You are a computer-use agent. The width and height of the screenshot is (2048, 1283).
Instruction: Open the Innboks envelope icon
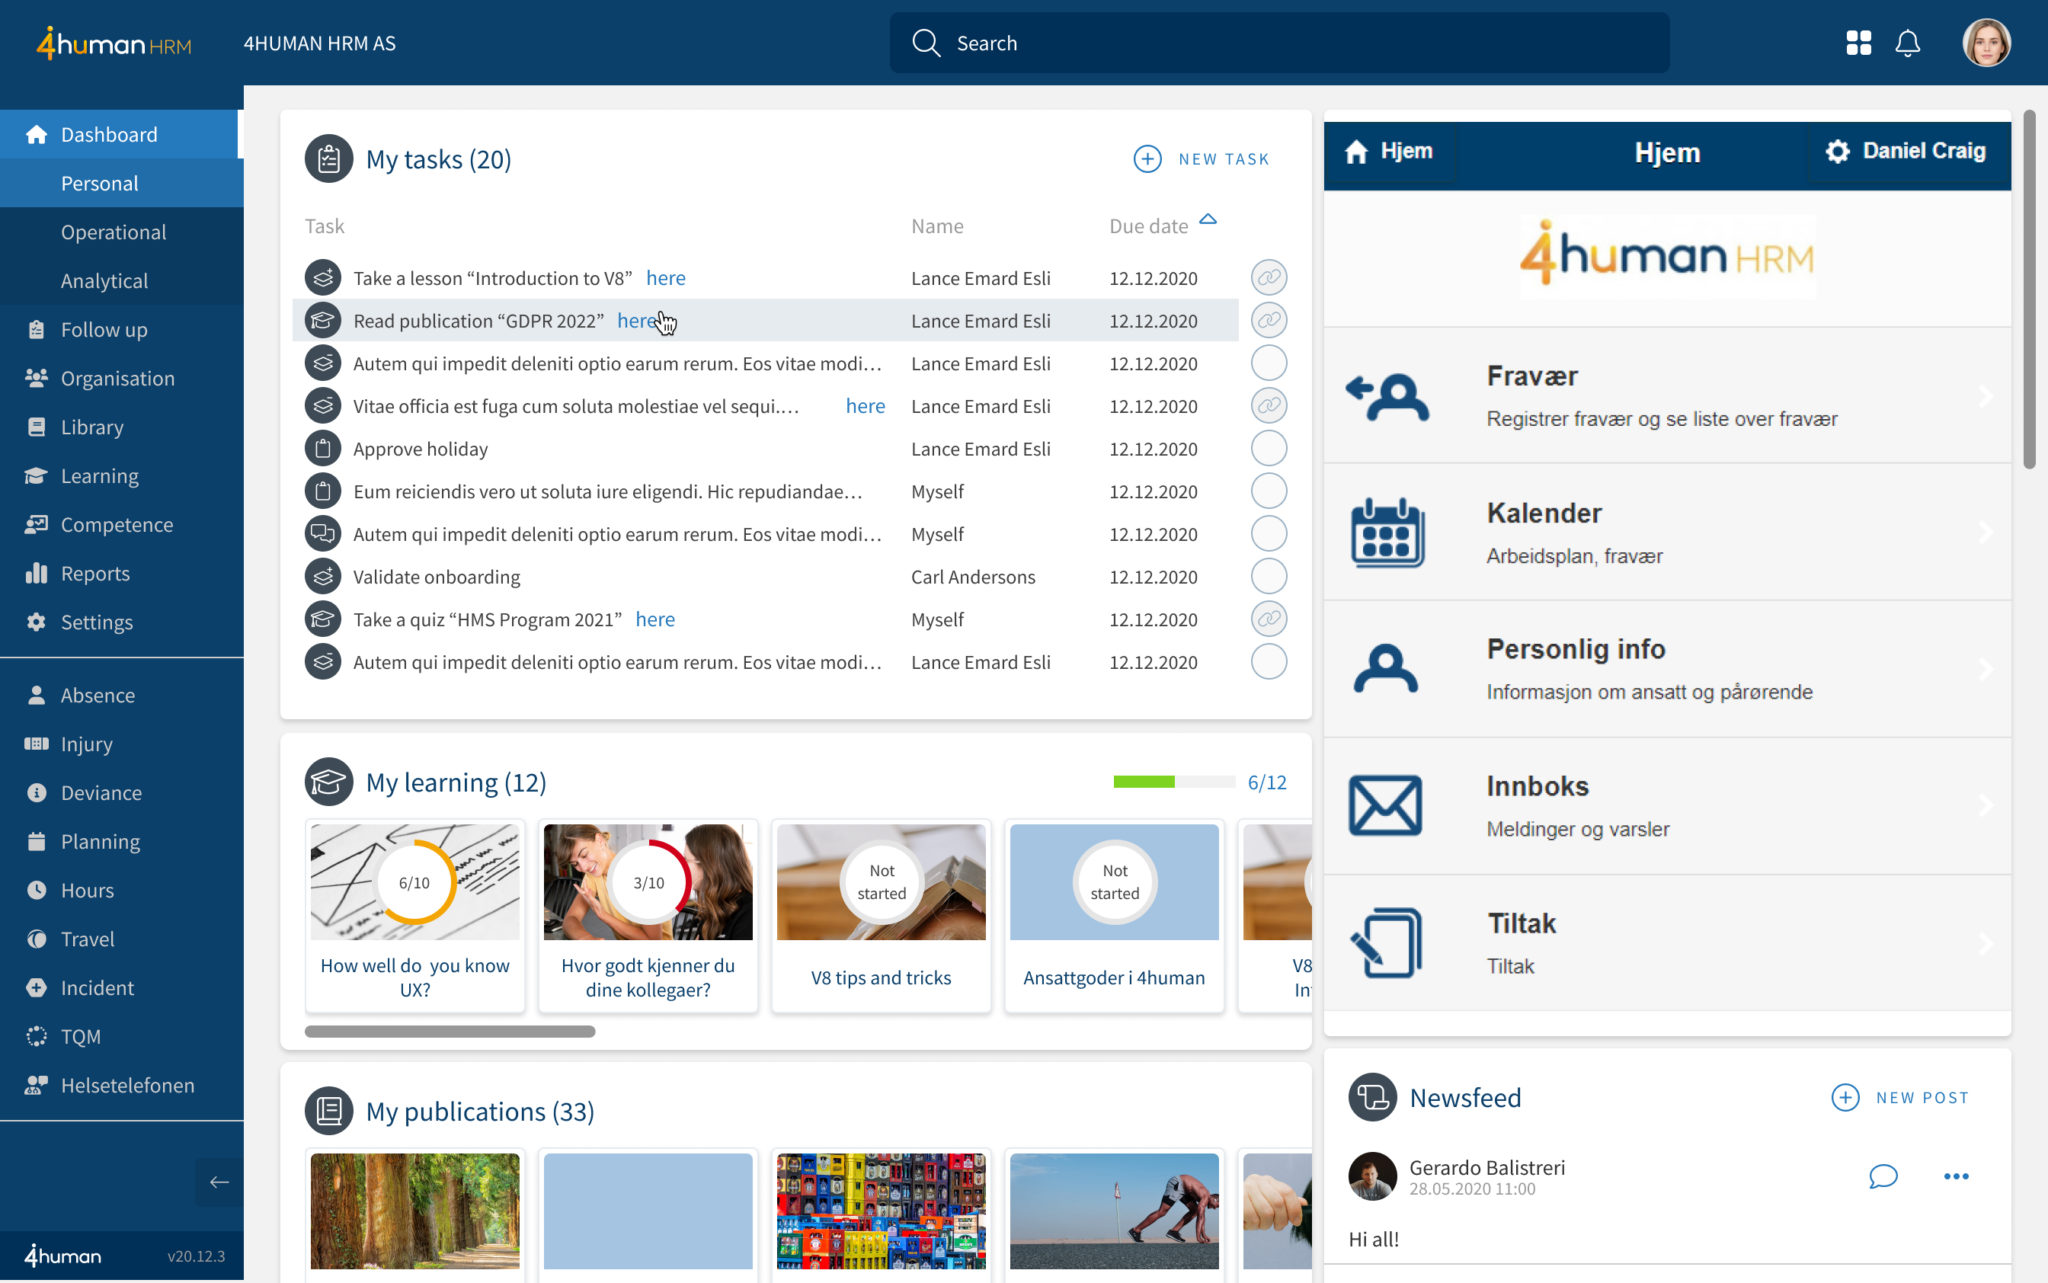1385,805
